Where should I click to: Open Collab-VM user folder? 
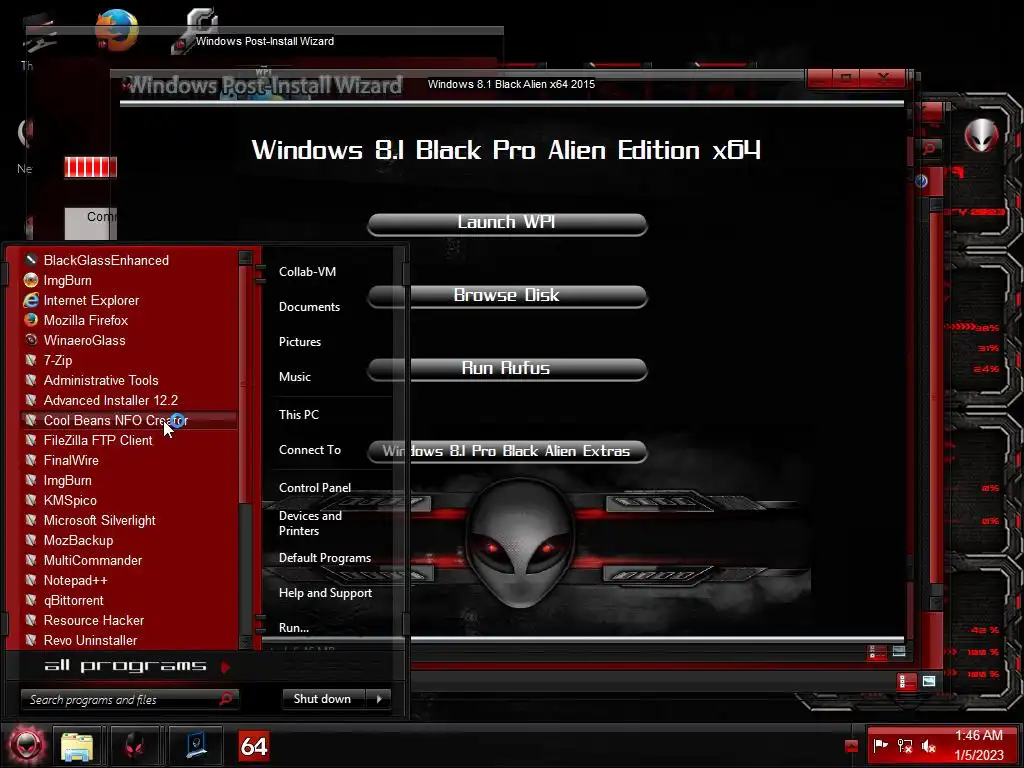tap(307, 272)
